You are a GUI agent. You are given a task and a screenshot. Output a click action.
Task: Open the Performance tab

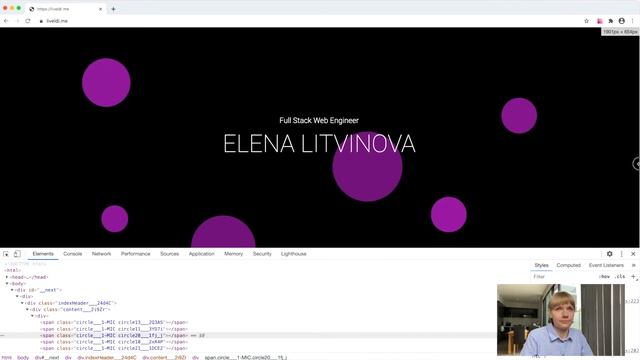[136, 254]
